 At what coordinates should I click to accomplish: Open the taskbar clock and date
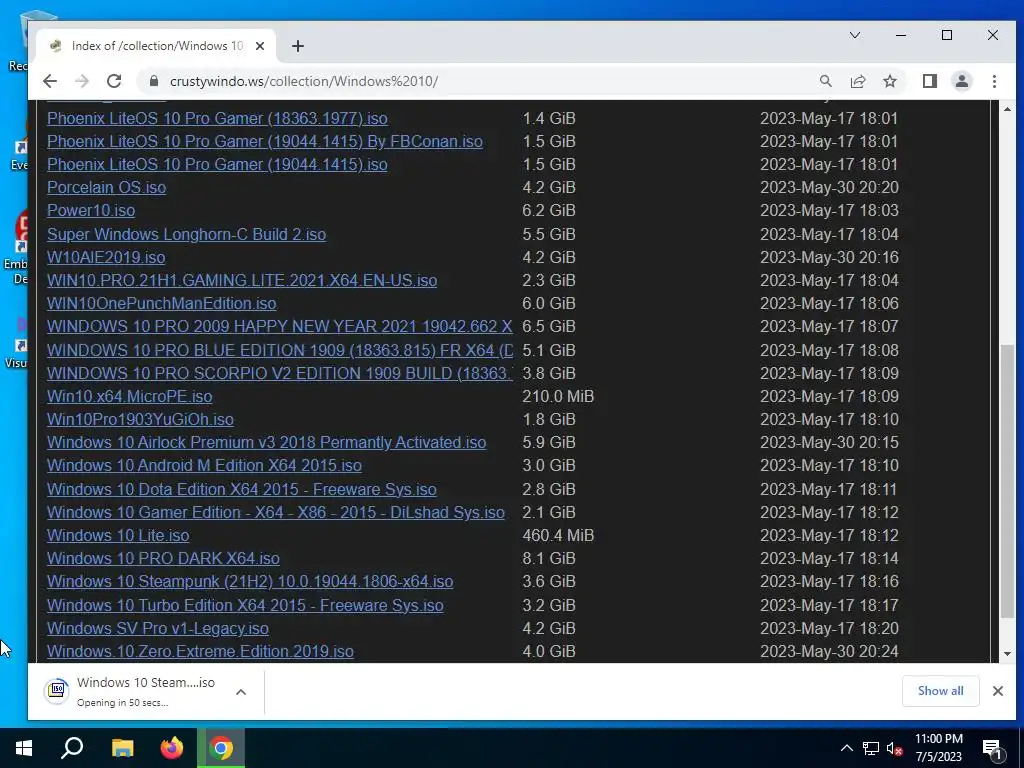(x=938, y=748)
